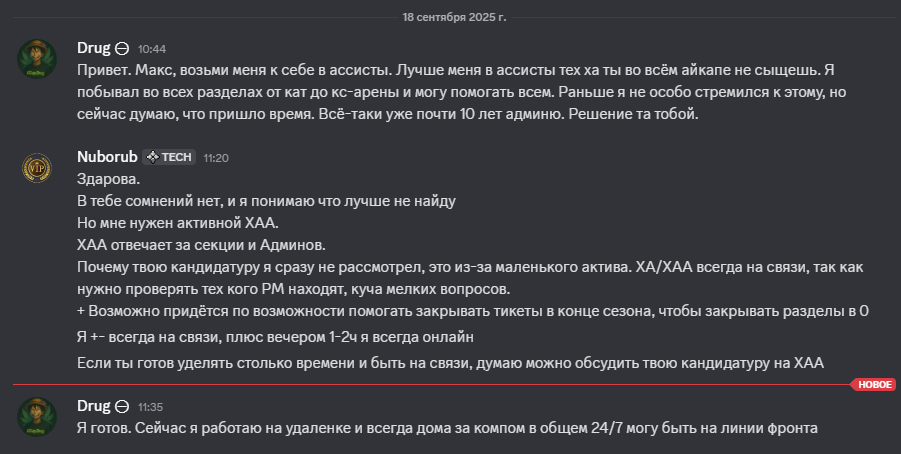Select the line beginning Если ты готов уделять
The width and height of the screenshot is (901, 454).
tap(450, 363)
